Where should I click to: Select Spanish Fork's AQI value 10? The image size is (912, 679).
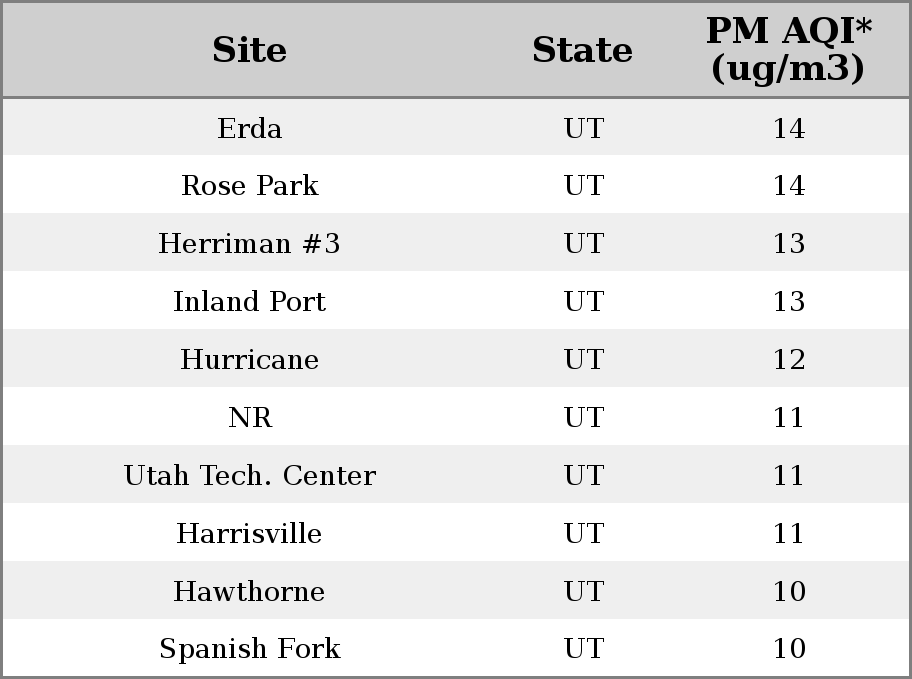(x=789, y=649)
